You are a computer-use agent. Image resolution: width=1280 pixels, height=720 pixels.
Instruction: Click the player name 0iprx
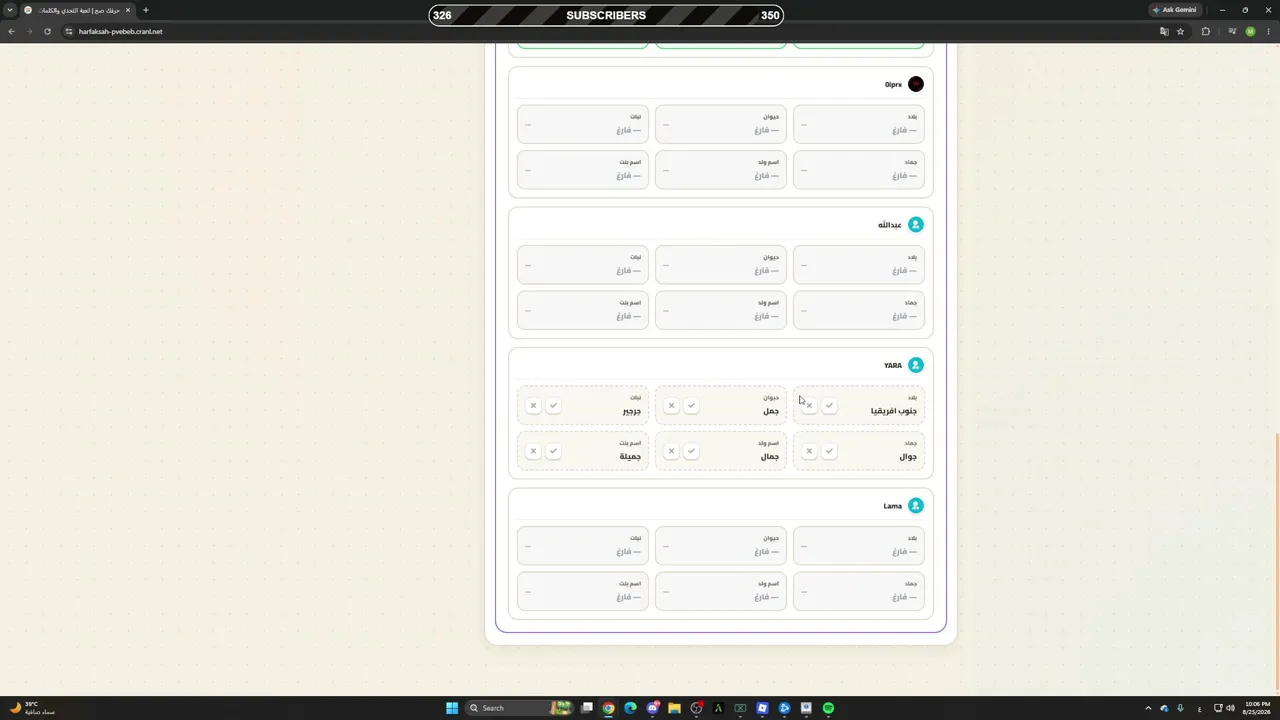[x=893, y=84]
